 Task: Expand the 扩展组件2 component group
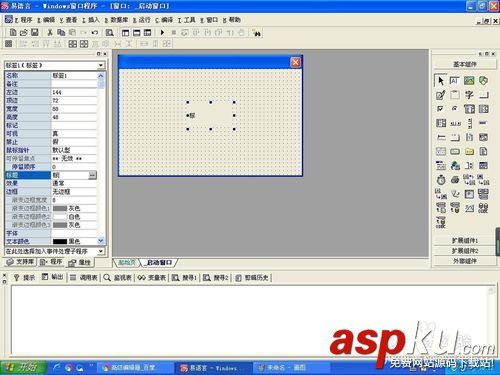[x=465, y=251]
